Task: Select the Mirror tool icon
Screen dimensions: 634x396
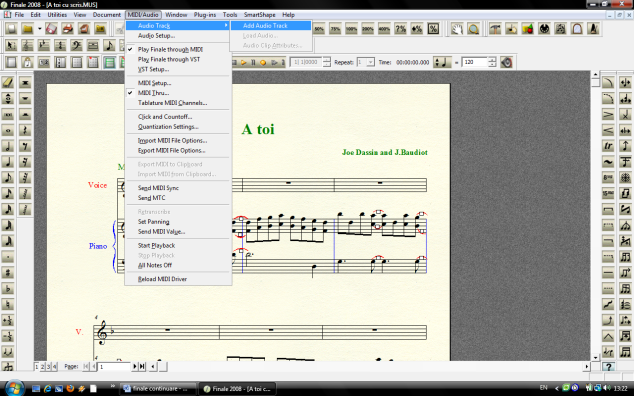Action: [577, 29]
